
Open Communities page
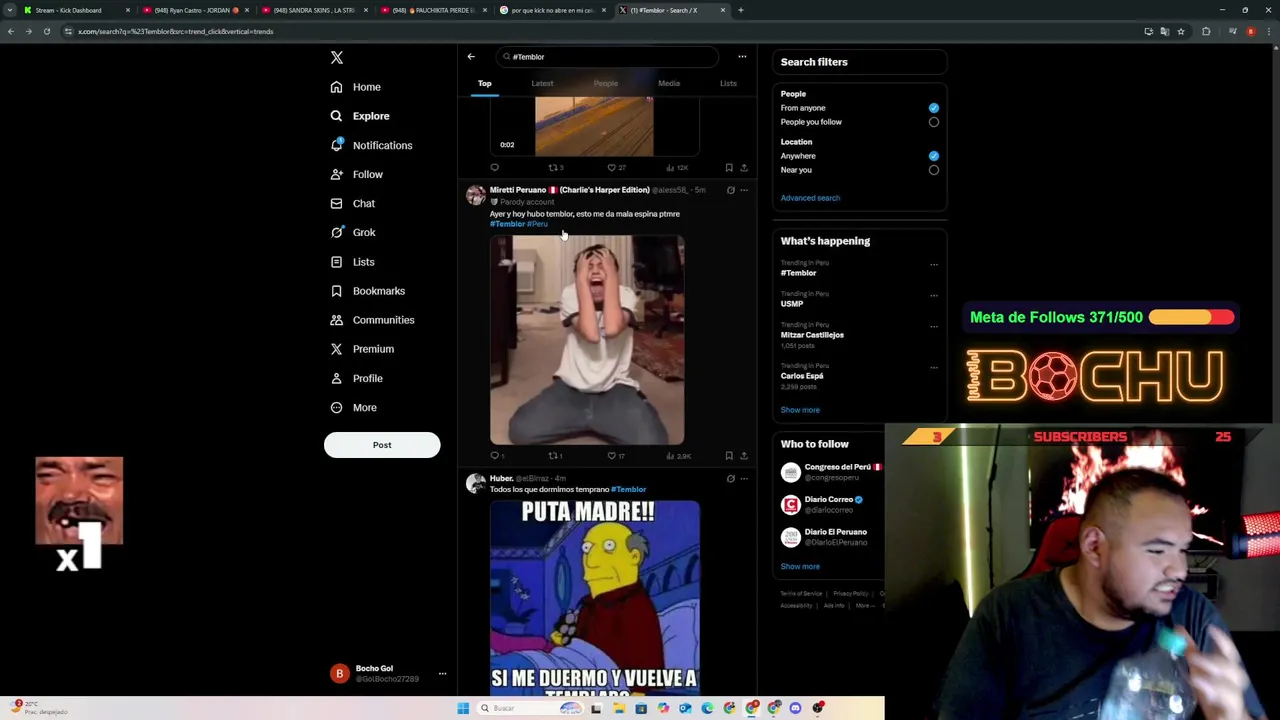[372, 320]
